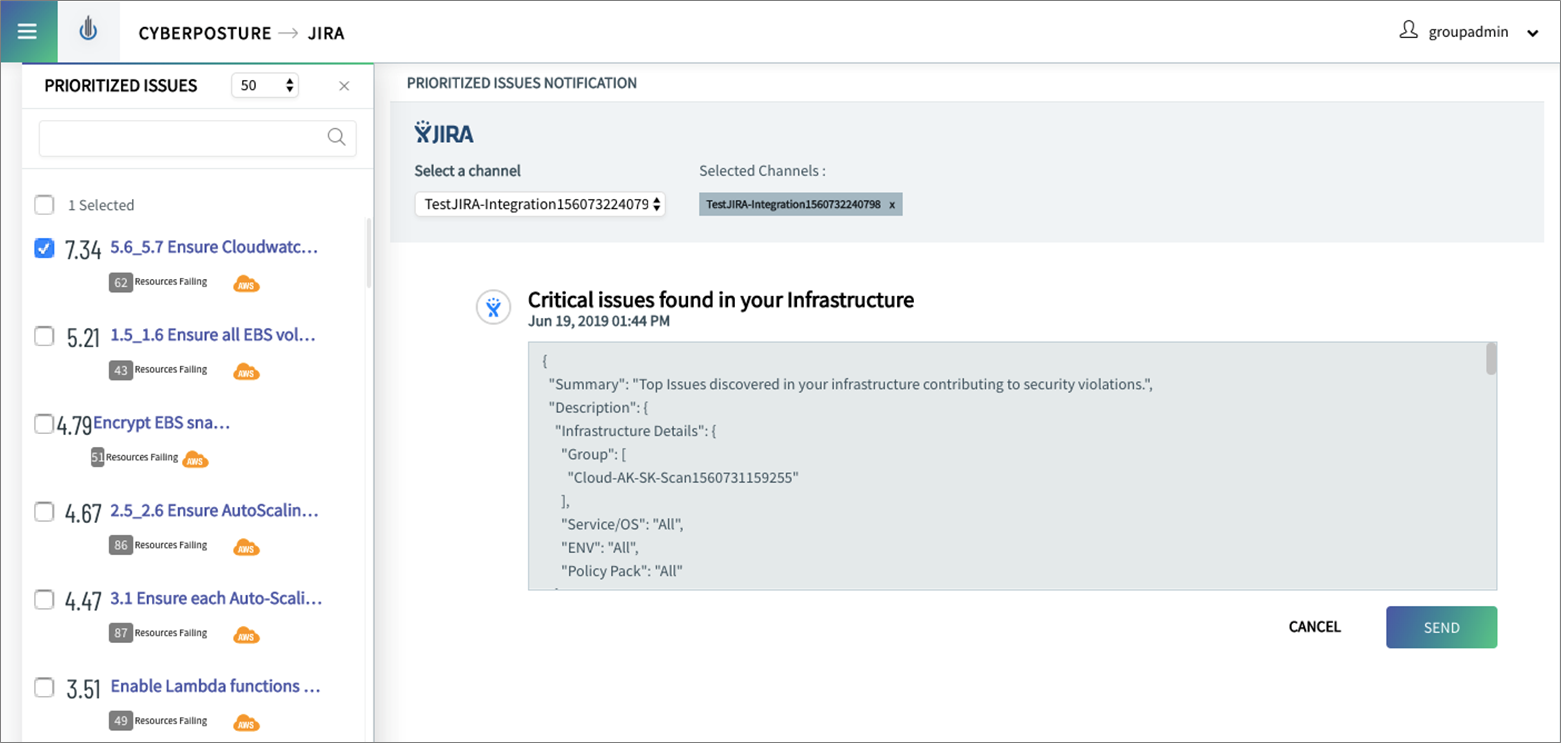Expand the groupadmin account menu arrow
Viewport: 1561px width, 743px height.
[x=1532, y=33]
